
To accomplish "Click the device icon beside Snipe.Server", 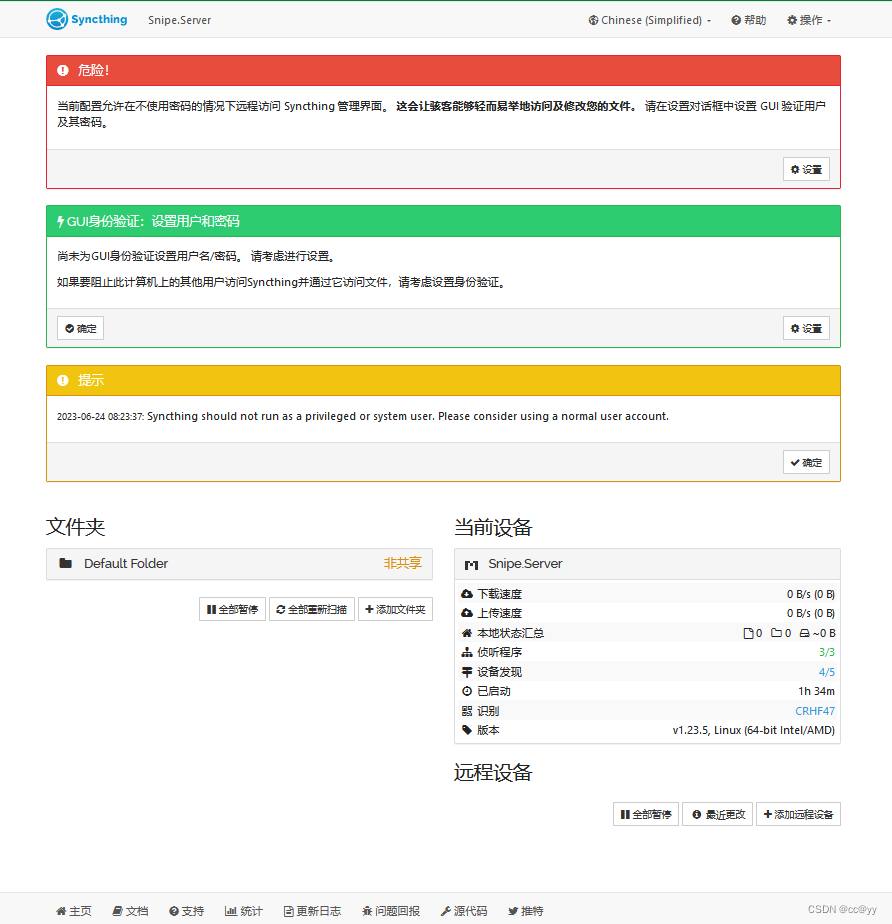I will point(471,565).
